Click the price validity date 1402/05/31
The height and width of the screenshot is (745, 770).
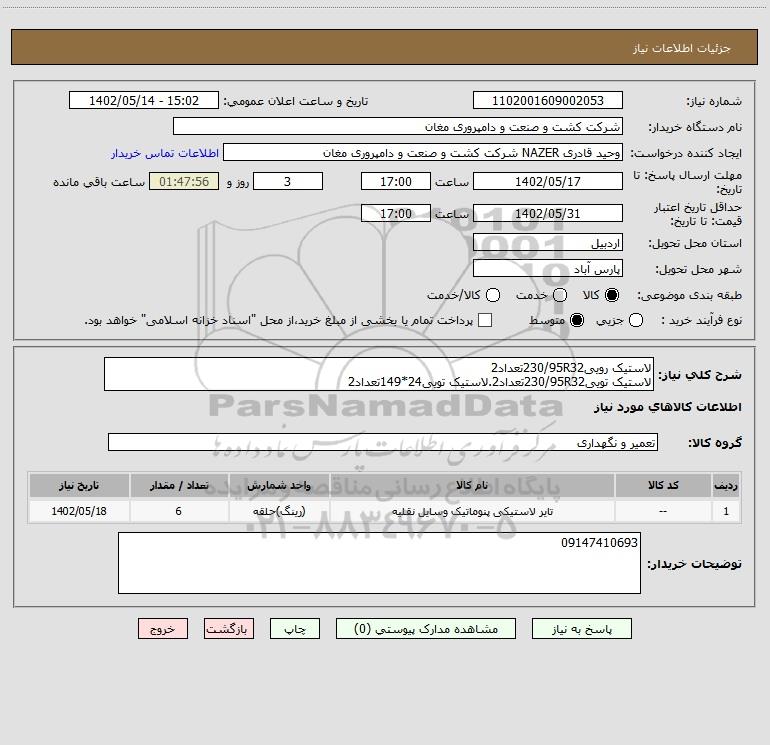(x=548, y=213)
